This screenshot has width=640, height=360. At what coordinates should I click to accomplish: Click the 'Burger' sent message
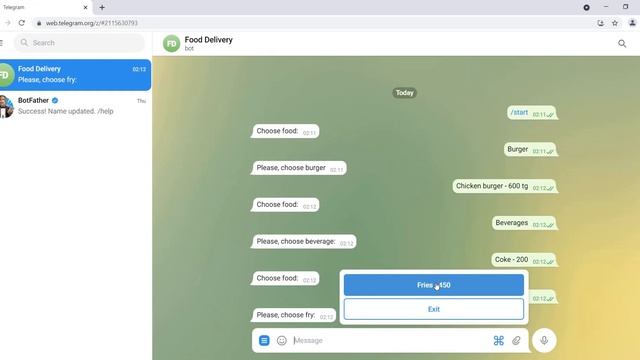(x=530, y=149)
